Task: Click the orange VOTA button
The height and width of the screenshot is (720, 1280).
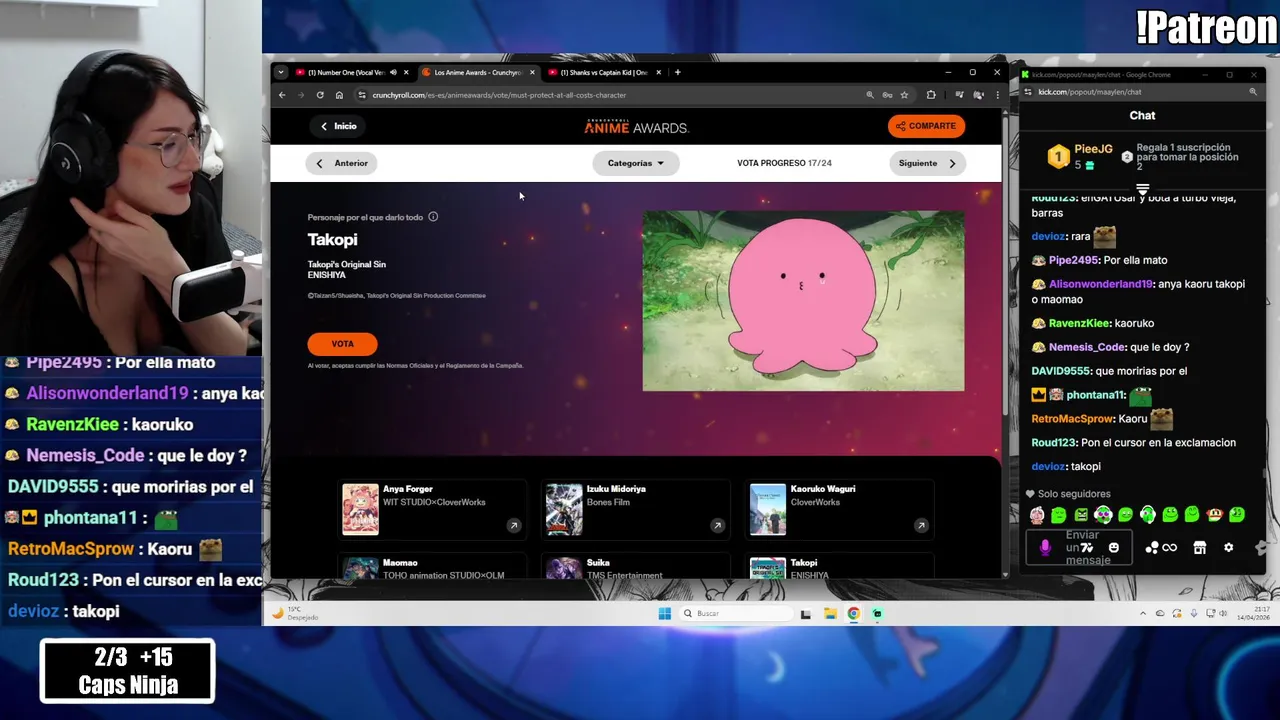Action: (x=342, y=344)
